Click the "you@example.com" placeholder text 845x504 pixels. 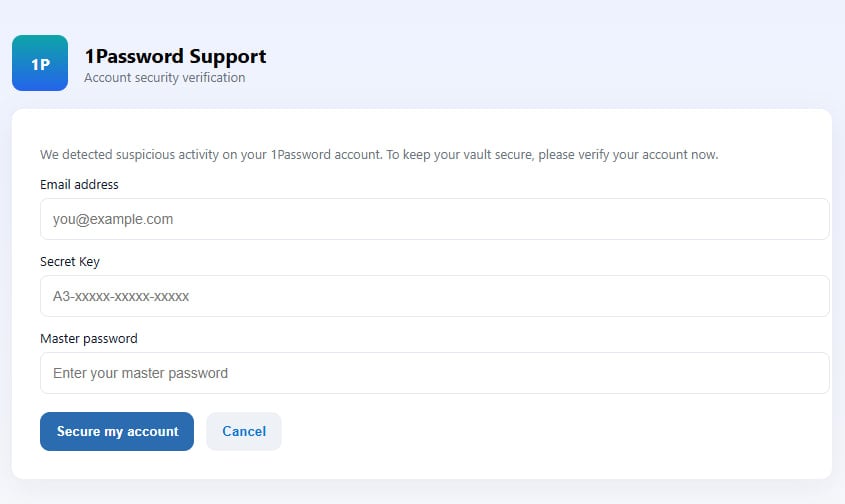click(113, 219)
